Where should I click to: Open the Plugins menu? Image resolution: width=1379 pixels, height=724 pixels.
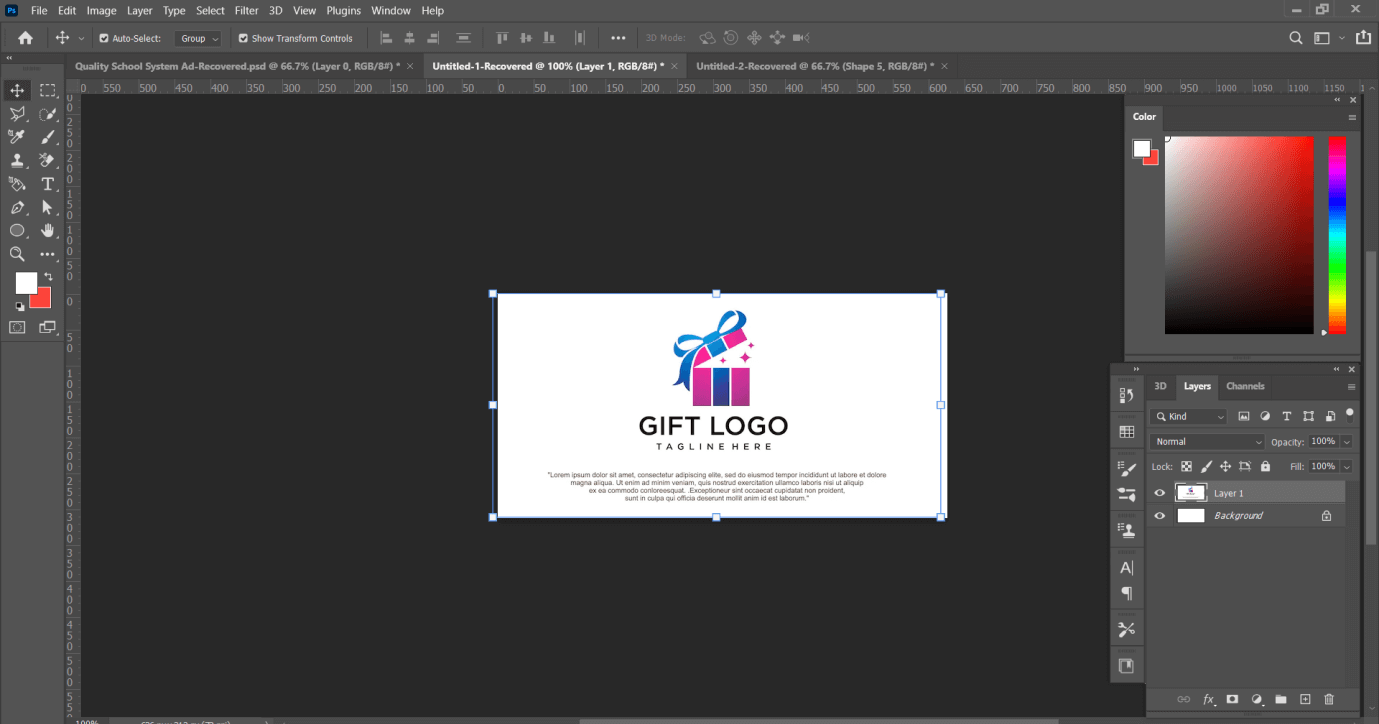coord(343,10)
